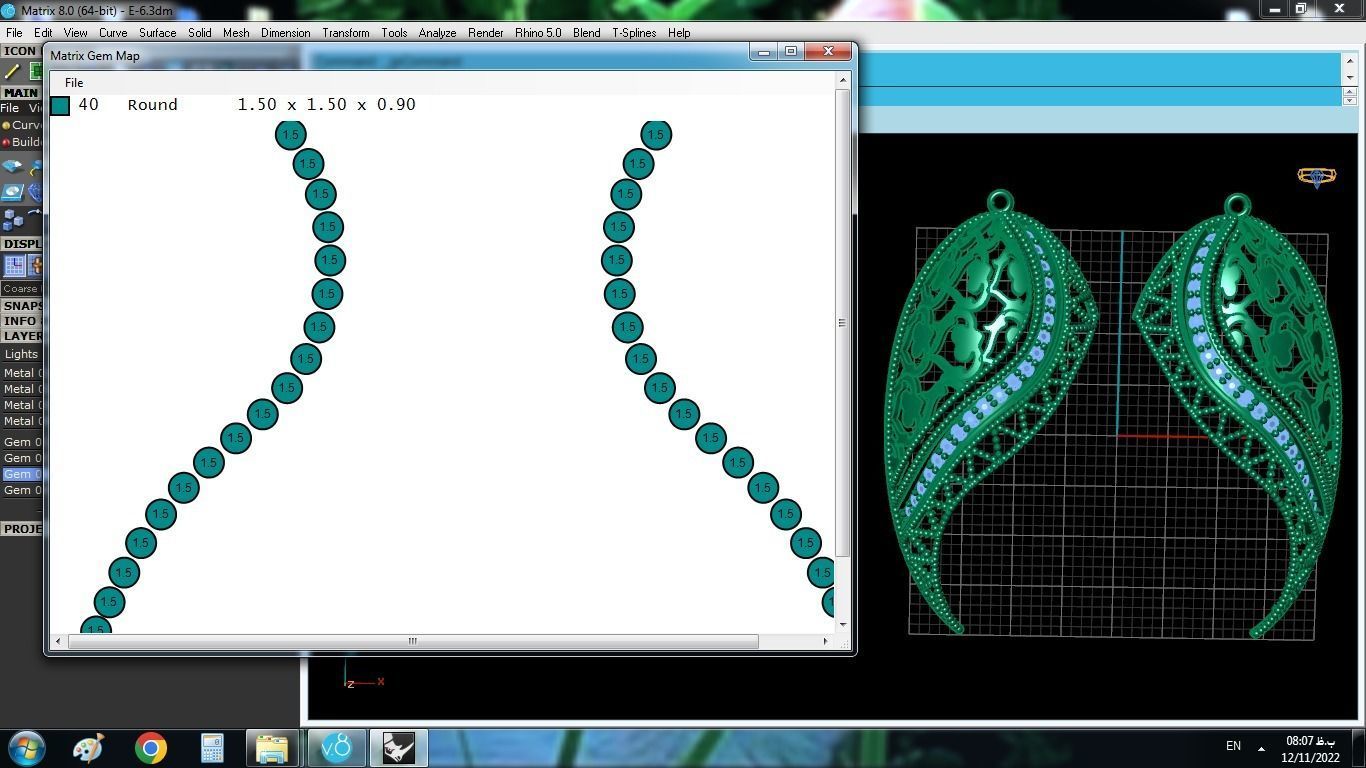Image resolution: width=1366 pixels, height=768 pixels.
Task: Click the Gem Map scroll left arrow
Action: click(x=58, y=641)
